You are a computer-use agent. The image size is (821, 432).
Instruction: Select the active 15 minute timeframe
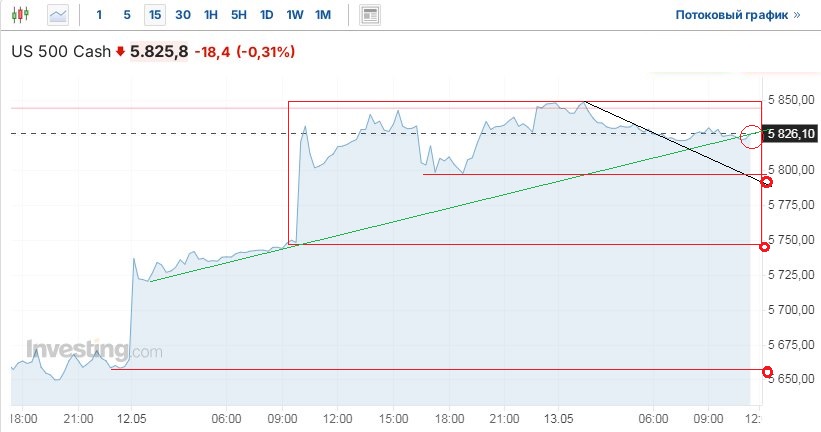click(x=154, y=15)
